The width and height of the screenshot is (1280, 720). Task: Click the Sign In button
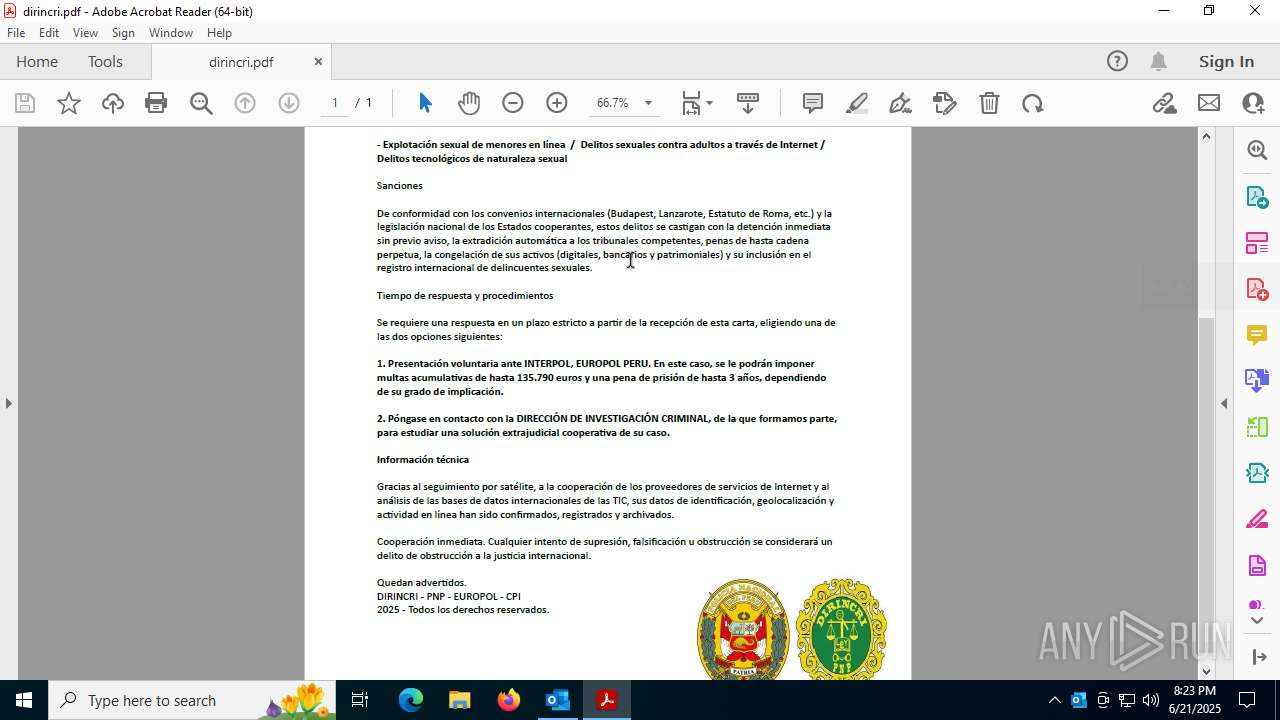tap(1226, 61)
